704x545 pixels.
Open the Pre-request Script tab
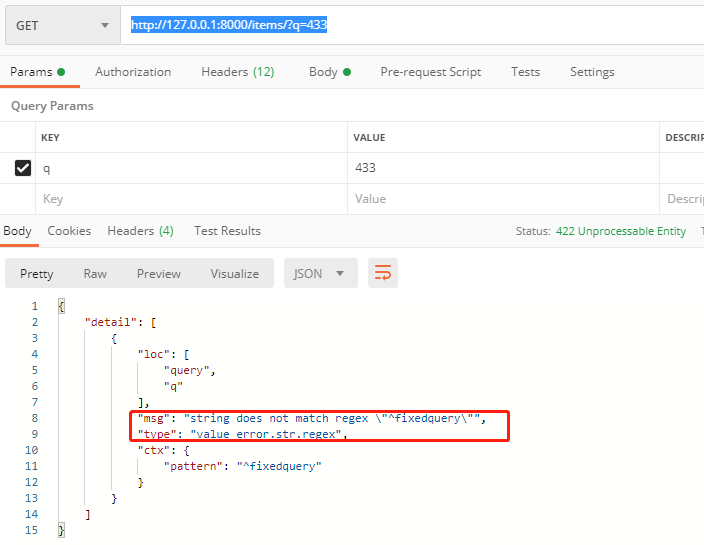[x=430, y=72]
